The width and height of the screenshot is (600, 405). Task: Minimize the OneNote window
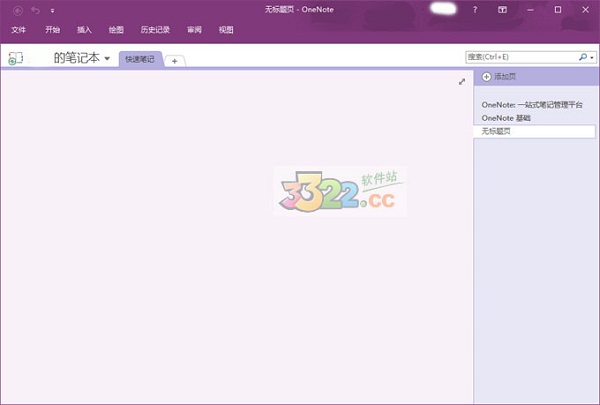tap(530, 10)
